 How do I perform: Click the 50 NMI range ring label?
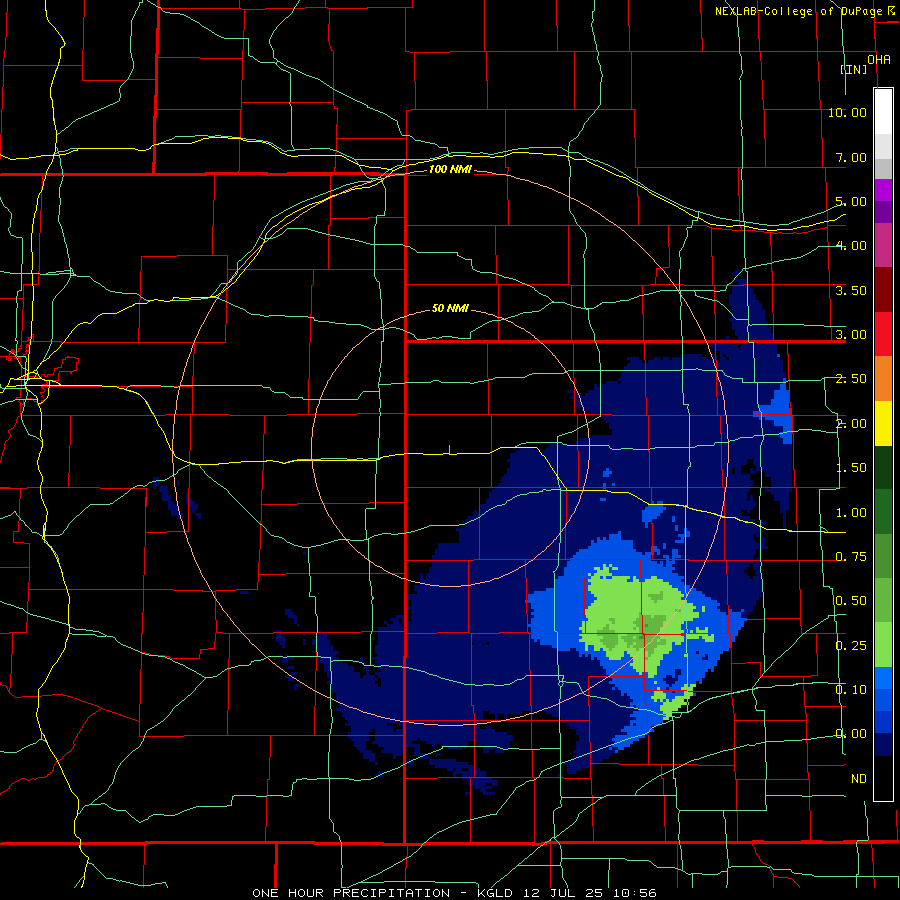pos(450,308)
